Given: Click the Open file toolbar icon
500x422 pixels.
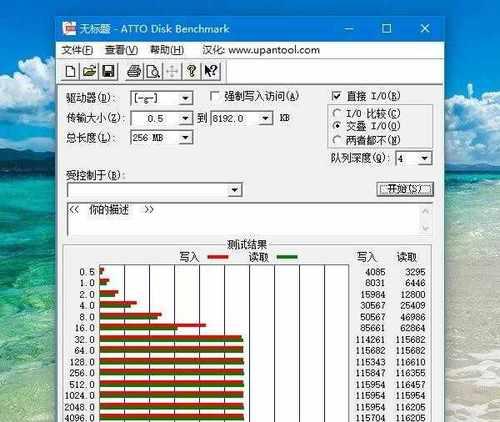Looking at the screenshot, I should [x=89, y=71].
